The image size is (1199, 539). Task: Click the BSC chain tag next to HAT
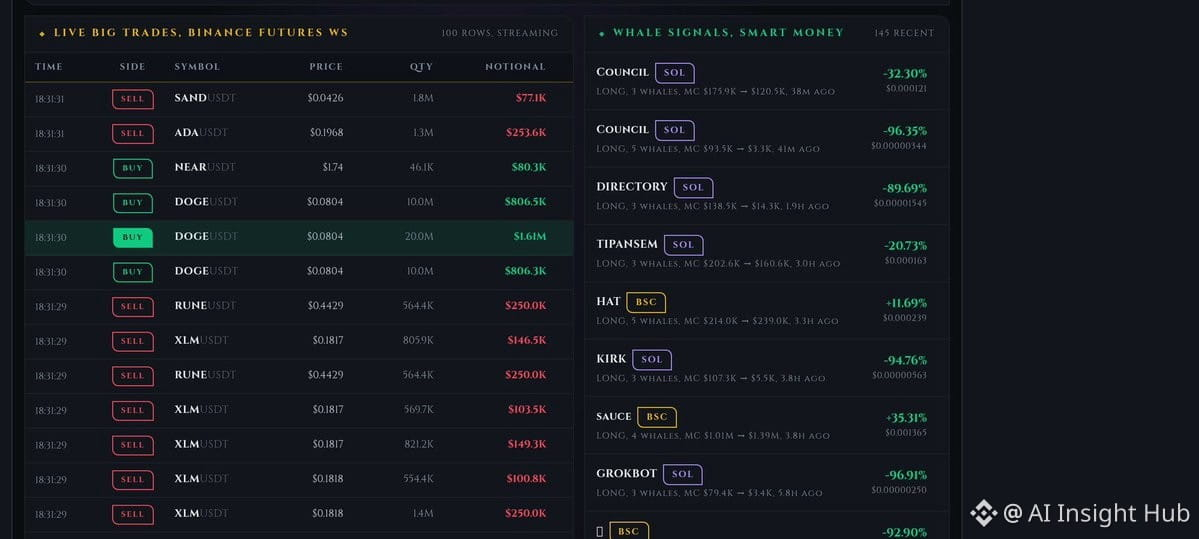[646, 302]
